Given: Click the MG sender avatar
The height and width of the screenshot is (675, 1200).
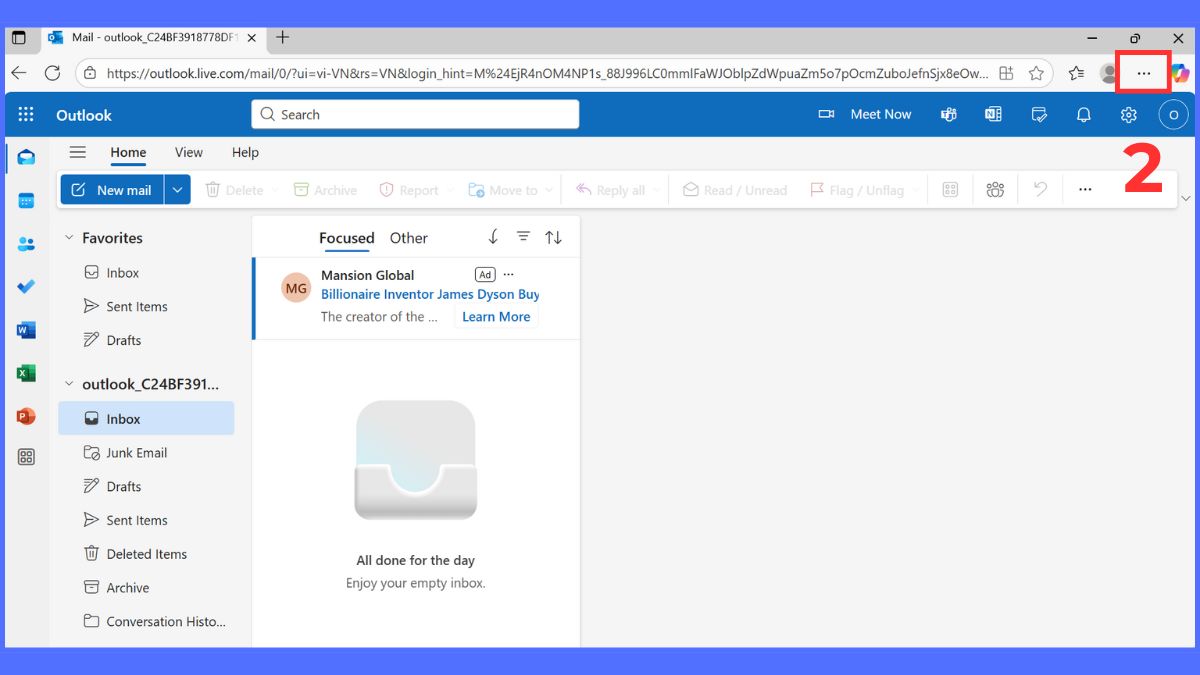Looking at the screenshot, I should [296, 288].
